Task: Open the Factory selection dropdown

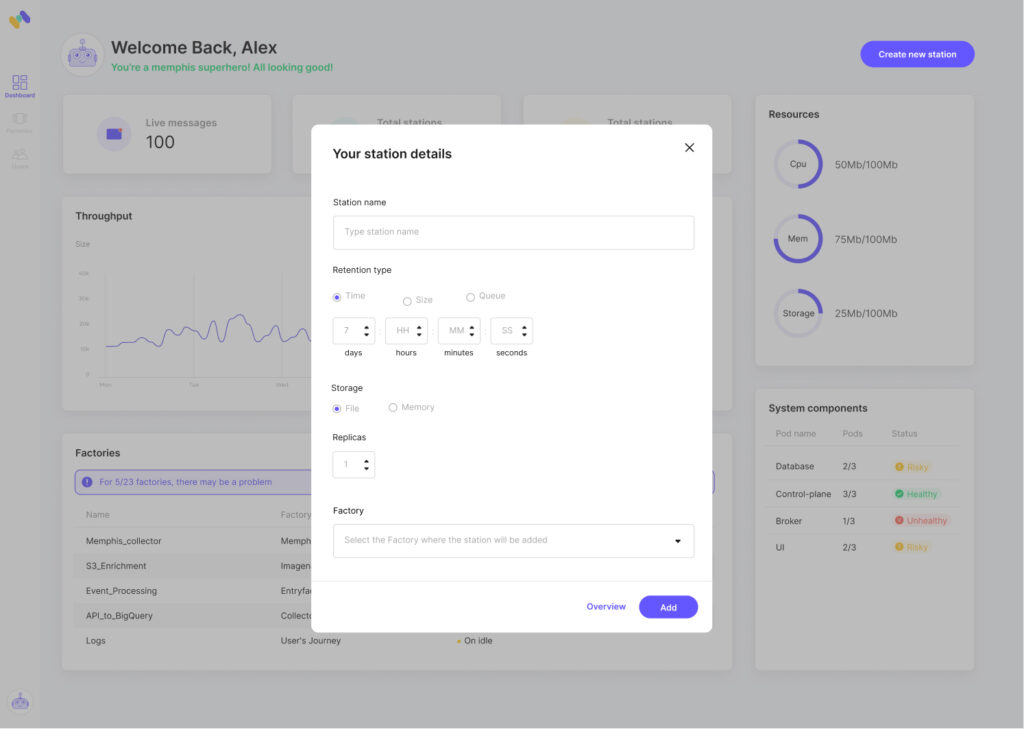Action: coord(513,541)
